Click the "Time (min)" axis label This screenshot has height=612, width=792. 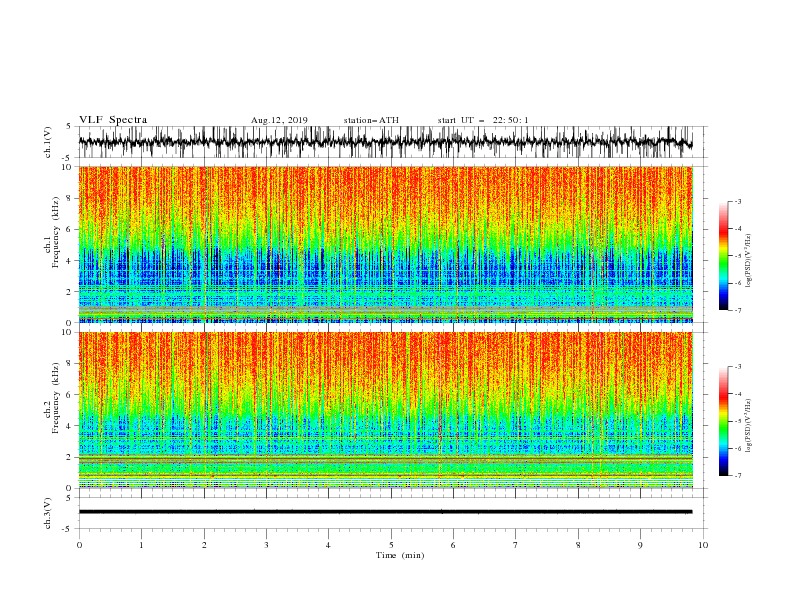point(400,555)
